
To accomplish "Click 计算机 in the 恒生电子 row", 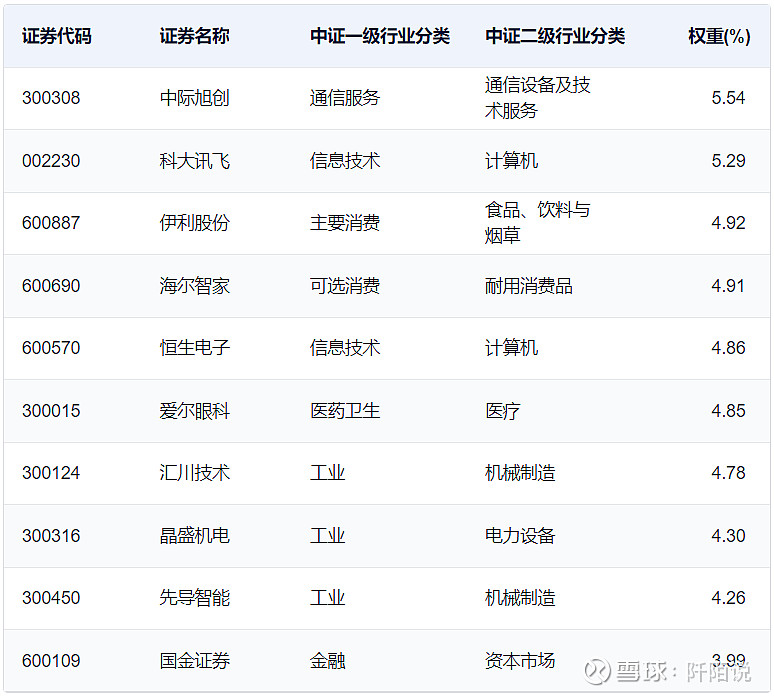I will coord(511,348).
